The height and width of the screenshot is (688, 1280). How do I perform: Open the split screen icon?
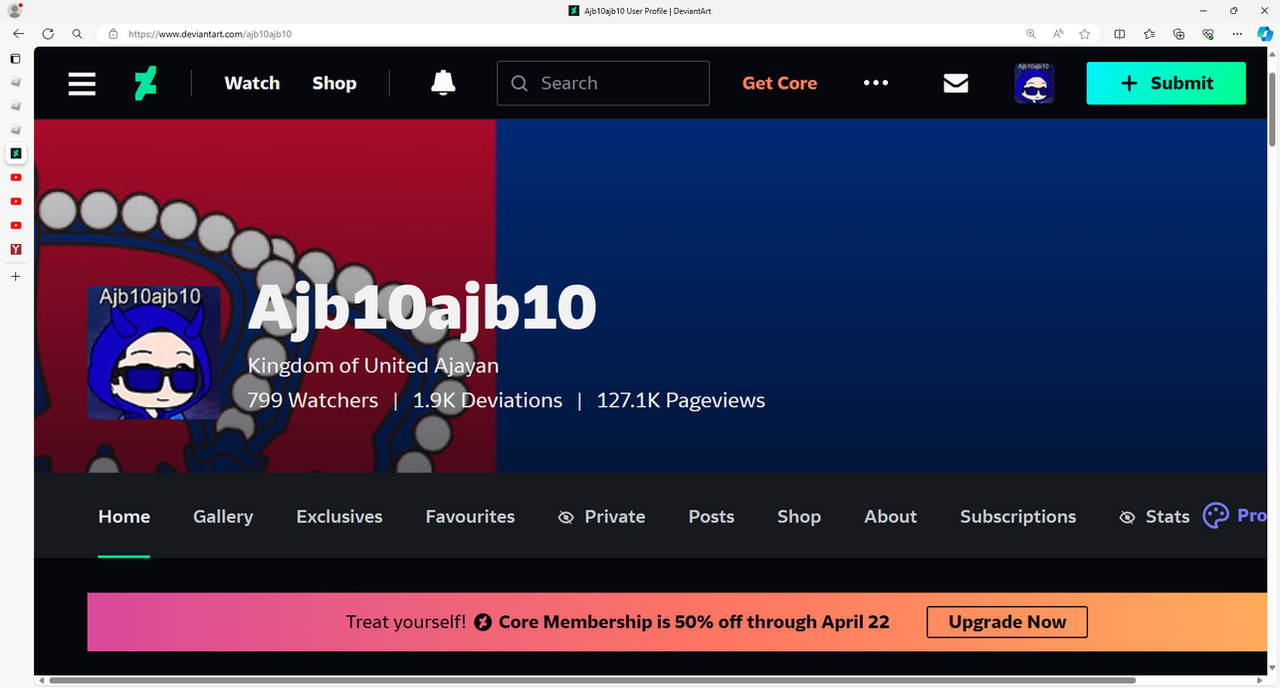point(1120,33)
